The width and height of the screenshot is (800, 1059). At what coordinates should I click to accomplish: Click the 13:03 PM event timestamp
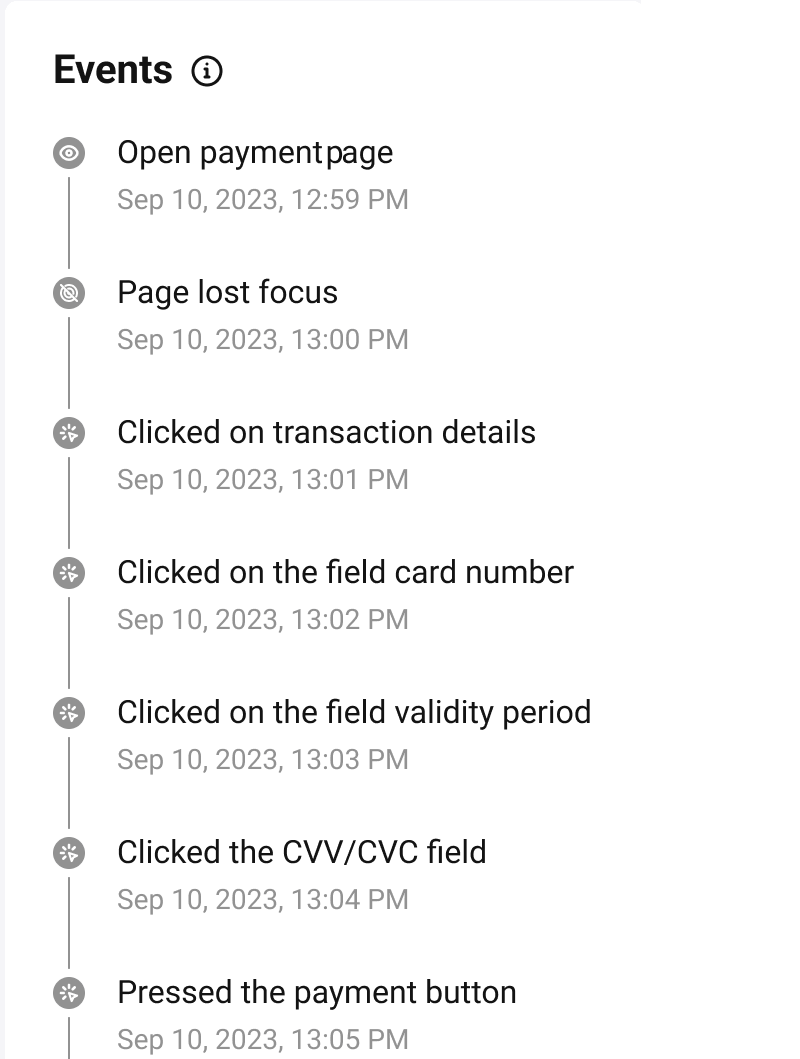[x=263, y=760]
